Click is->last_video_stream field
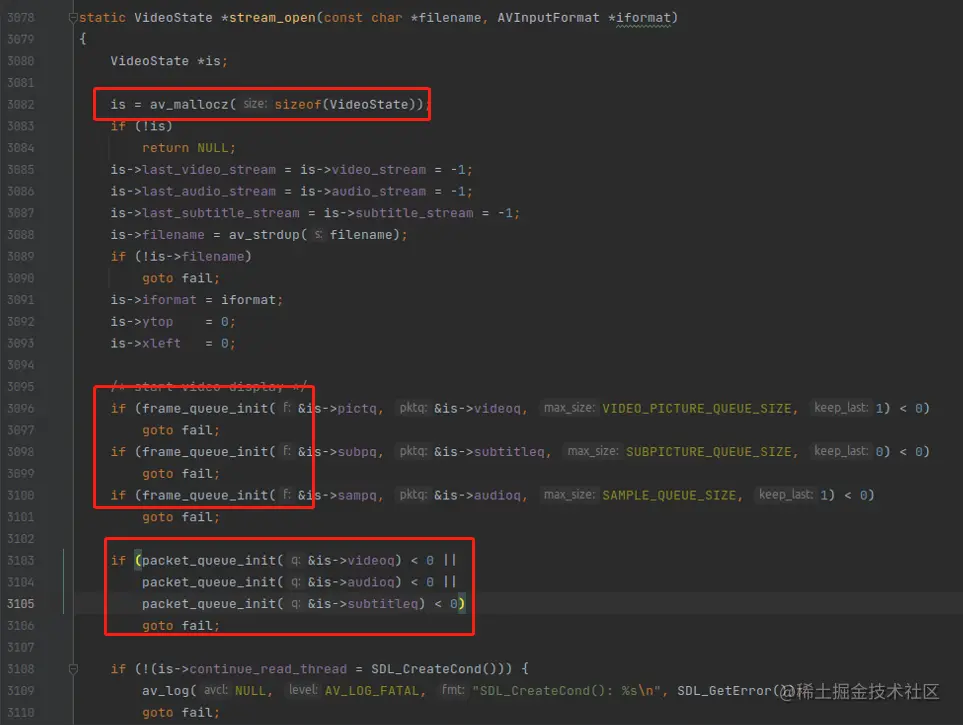 pyautogui.click(x=193, y=170)
